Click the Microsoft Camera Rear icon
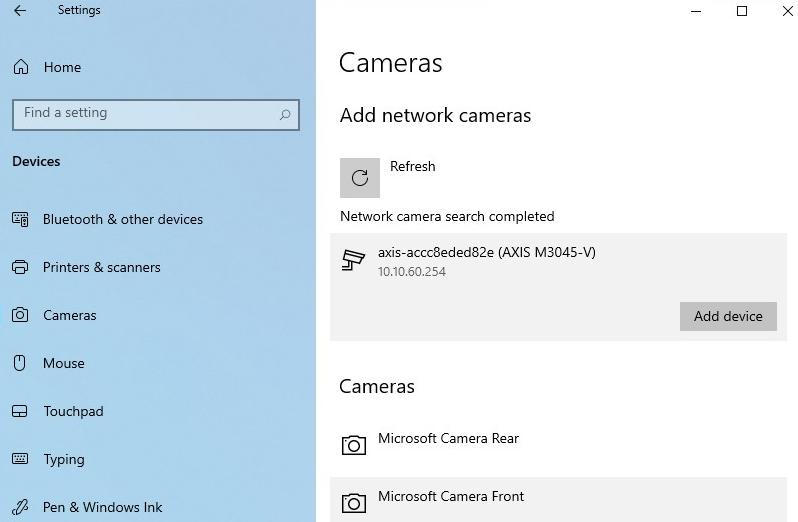This screenshot has height=522, width=798. point(354,445)
